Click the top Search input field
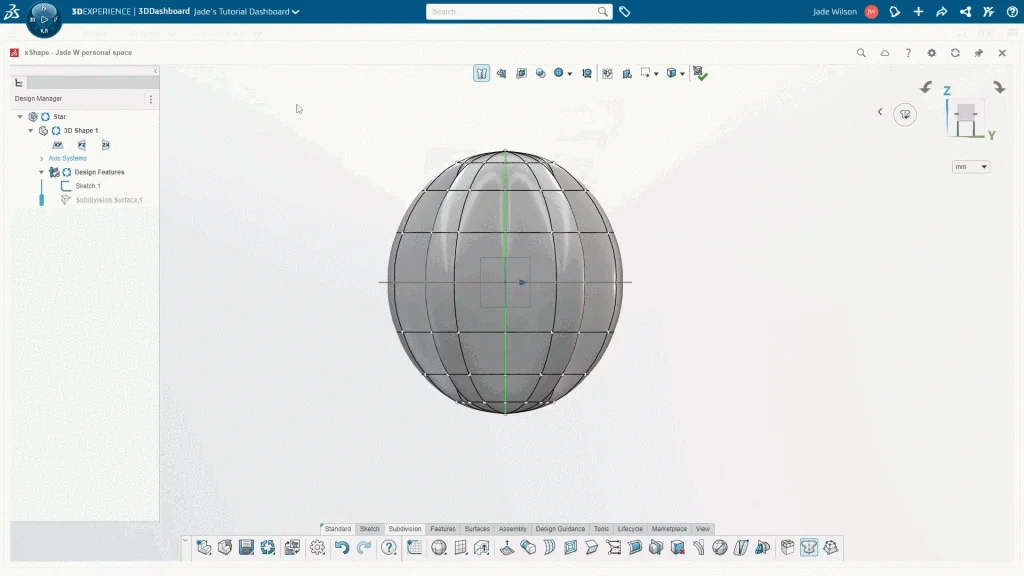The image size is (1024, 576). point(512,12)
